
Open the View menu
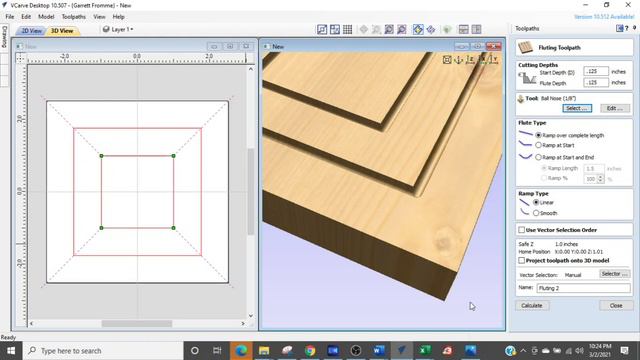(x=99, y=17)
